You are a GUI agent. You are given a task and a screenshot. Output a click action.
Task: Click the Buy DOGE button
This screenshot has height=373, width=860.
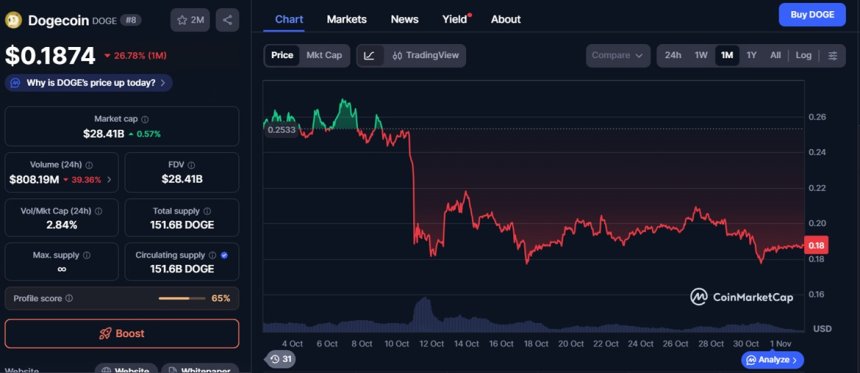pos(812,15)
